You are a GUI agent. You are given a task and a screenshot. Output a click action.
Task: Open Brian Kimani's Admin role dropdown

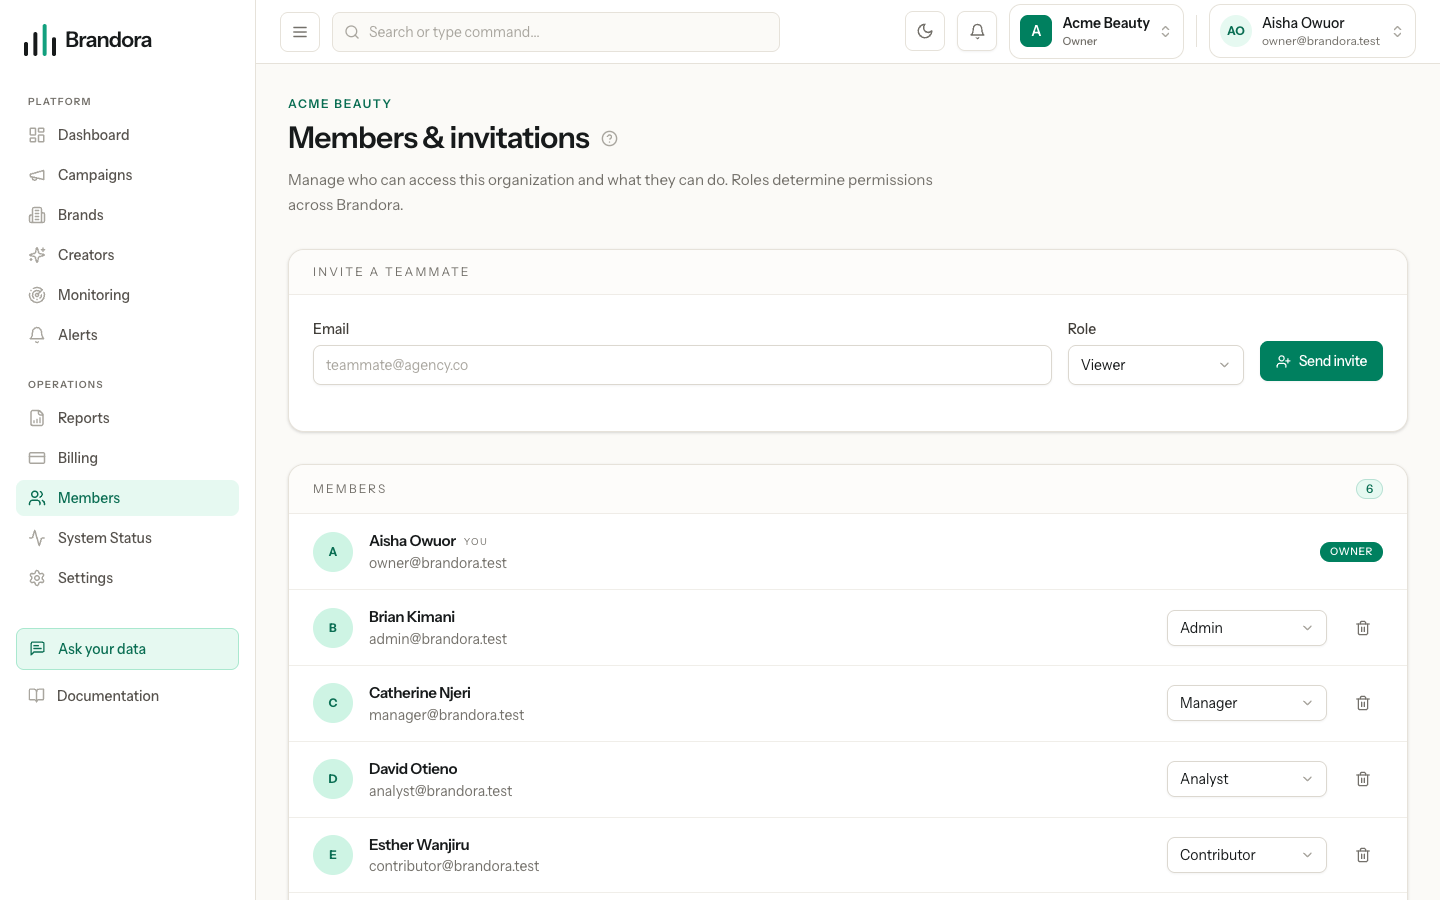tap(1246, 628)
